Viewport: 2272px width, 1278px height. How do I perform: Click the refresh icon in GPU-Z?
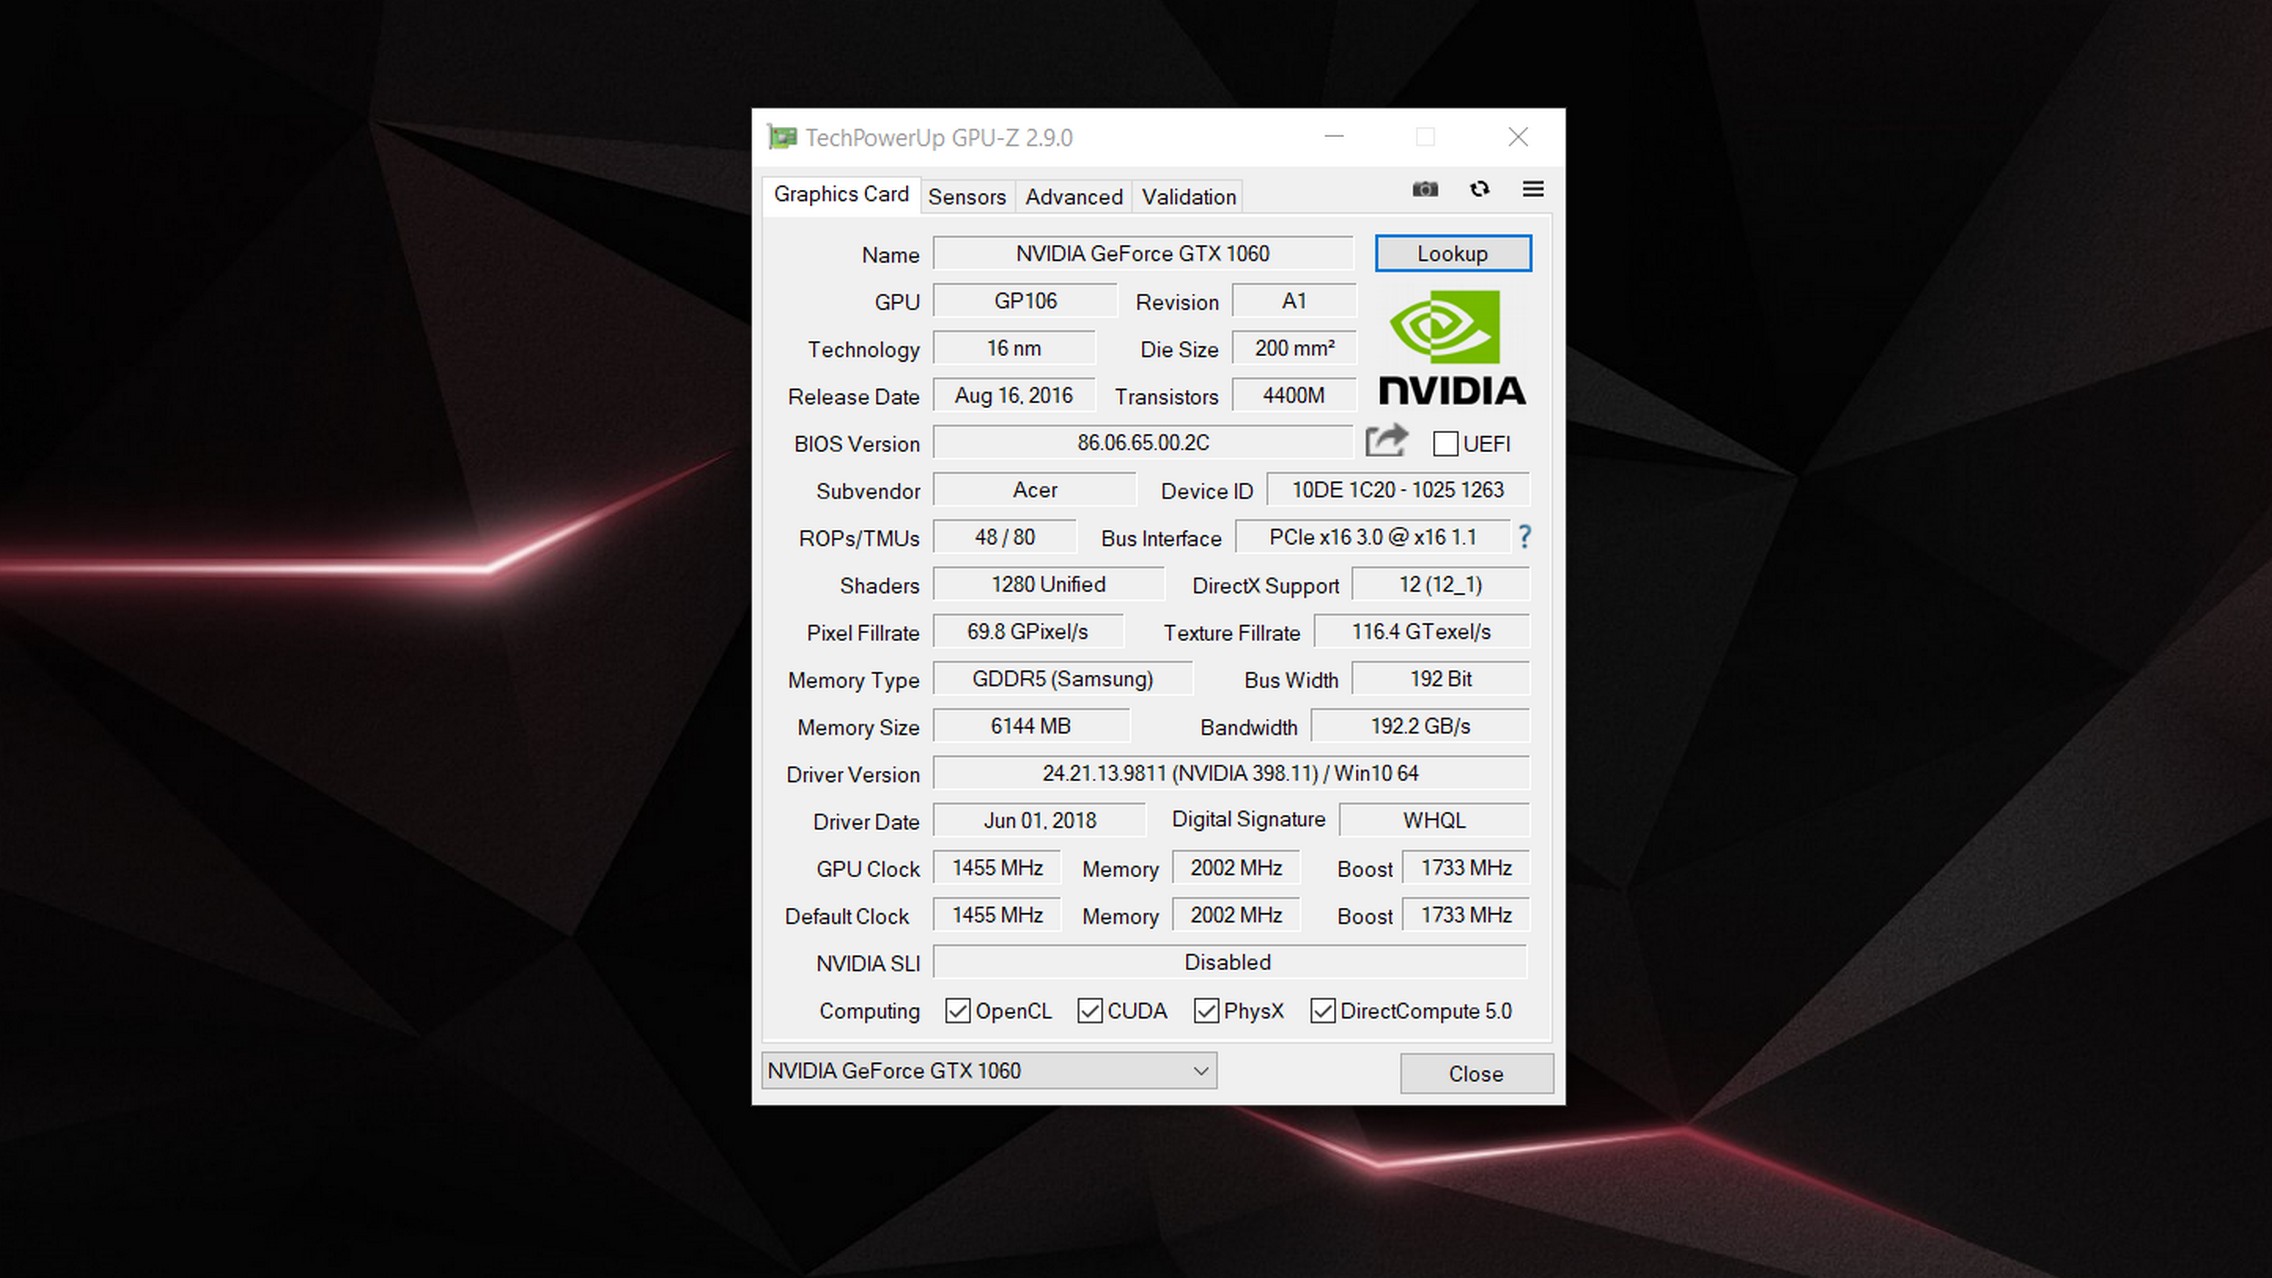[1480, 189]
